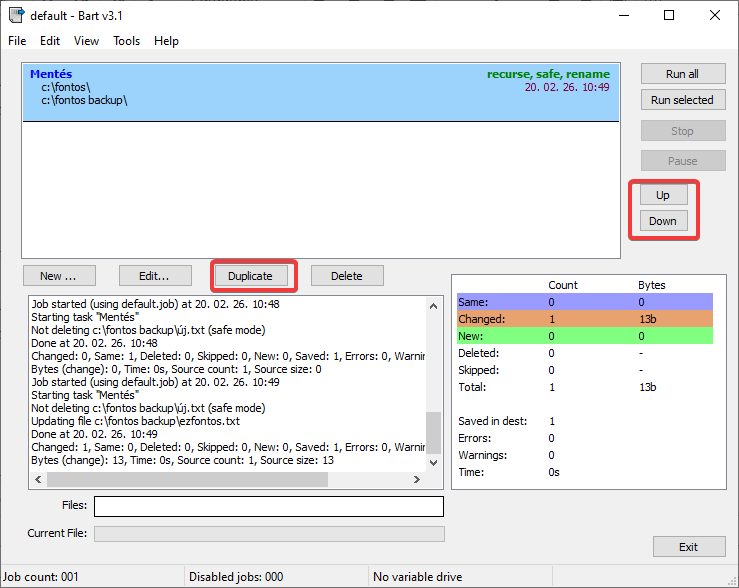Click Edit... to modify the job
This screenshot has width=739, height=588.
coord(155,276)
